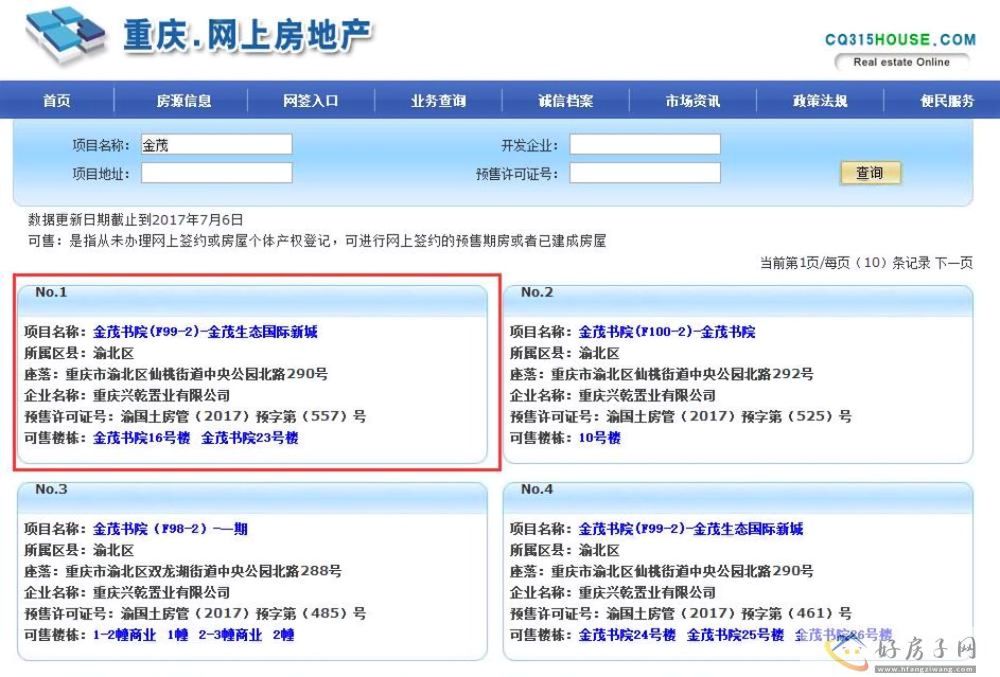Open the 首页 navigation menu item

coord(57,101)
